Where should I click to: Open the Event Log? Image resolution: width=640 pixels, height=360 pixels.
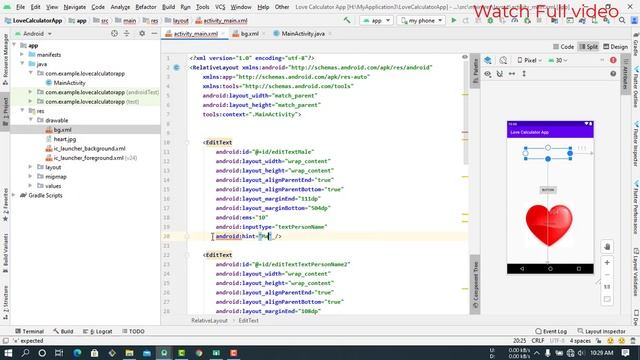(x=551, y=331)
